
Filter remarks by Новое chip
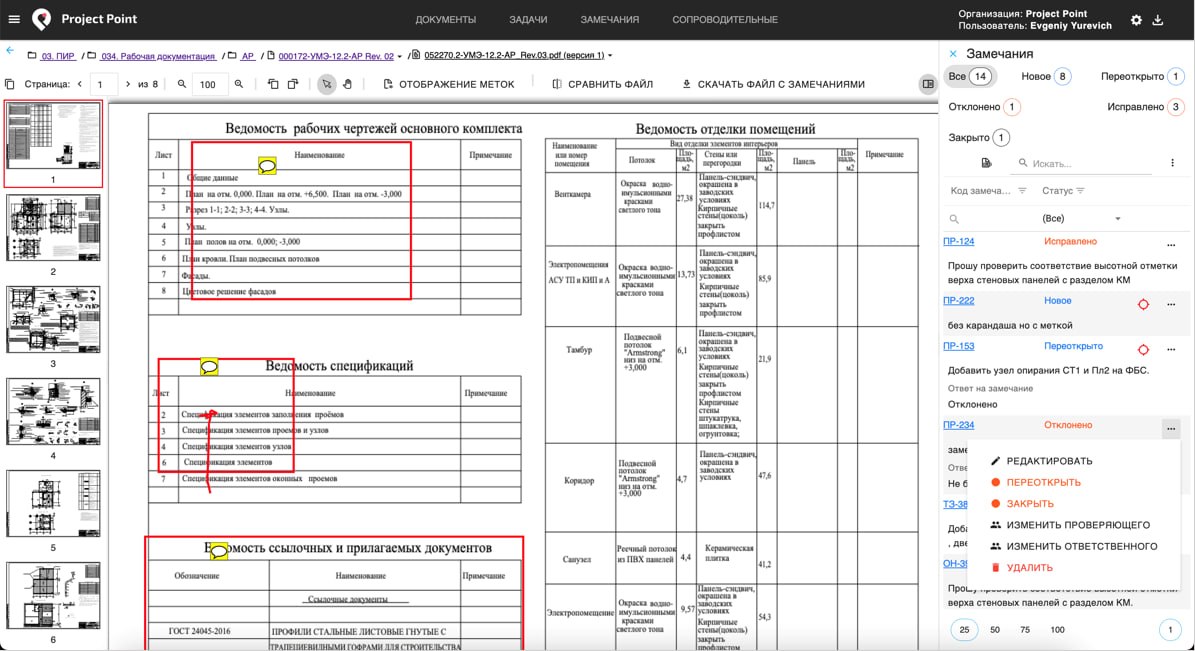pyautogui.click(x=1046, y=76)
